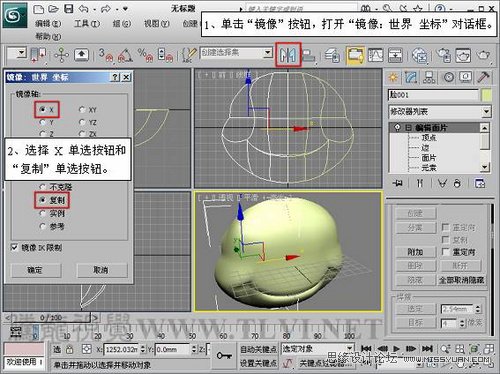The height and width of the screenshot is (374, 500).
Task: Click the quick Render teapot icon
Action: (x=483, y=55)
